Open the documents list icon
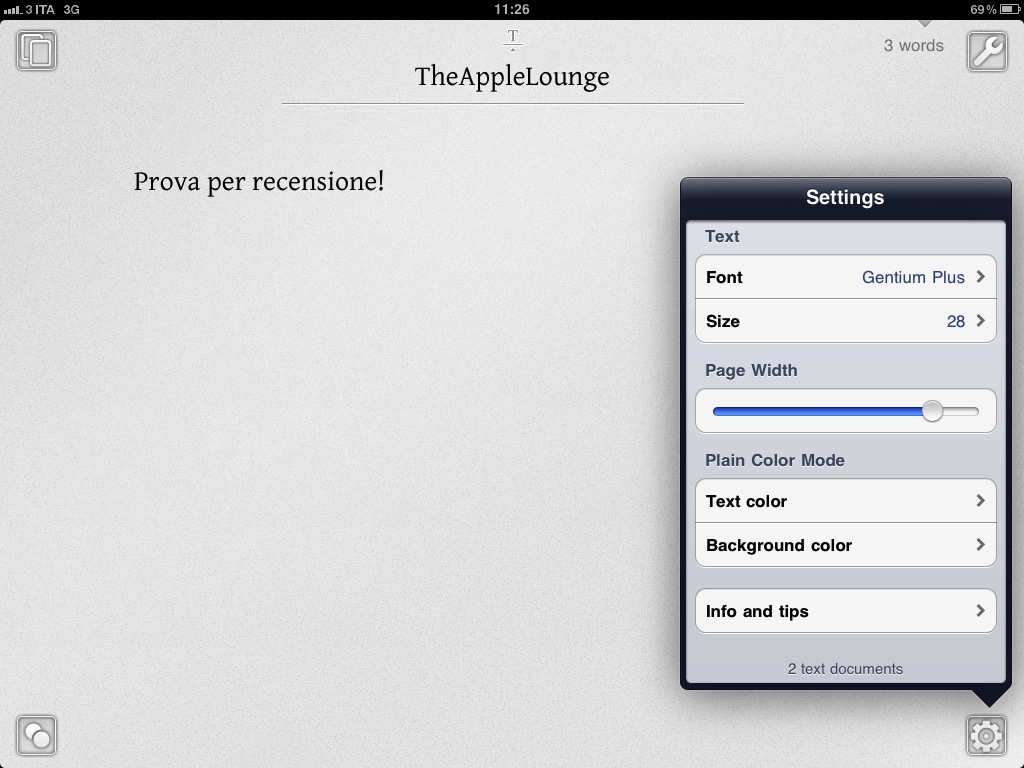This screenshot has width=1024, height=768. point(37,51)
